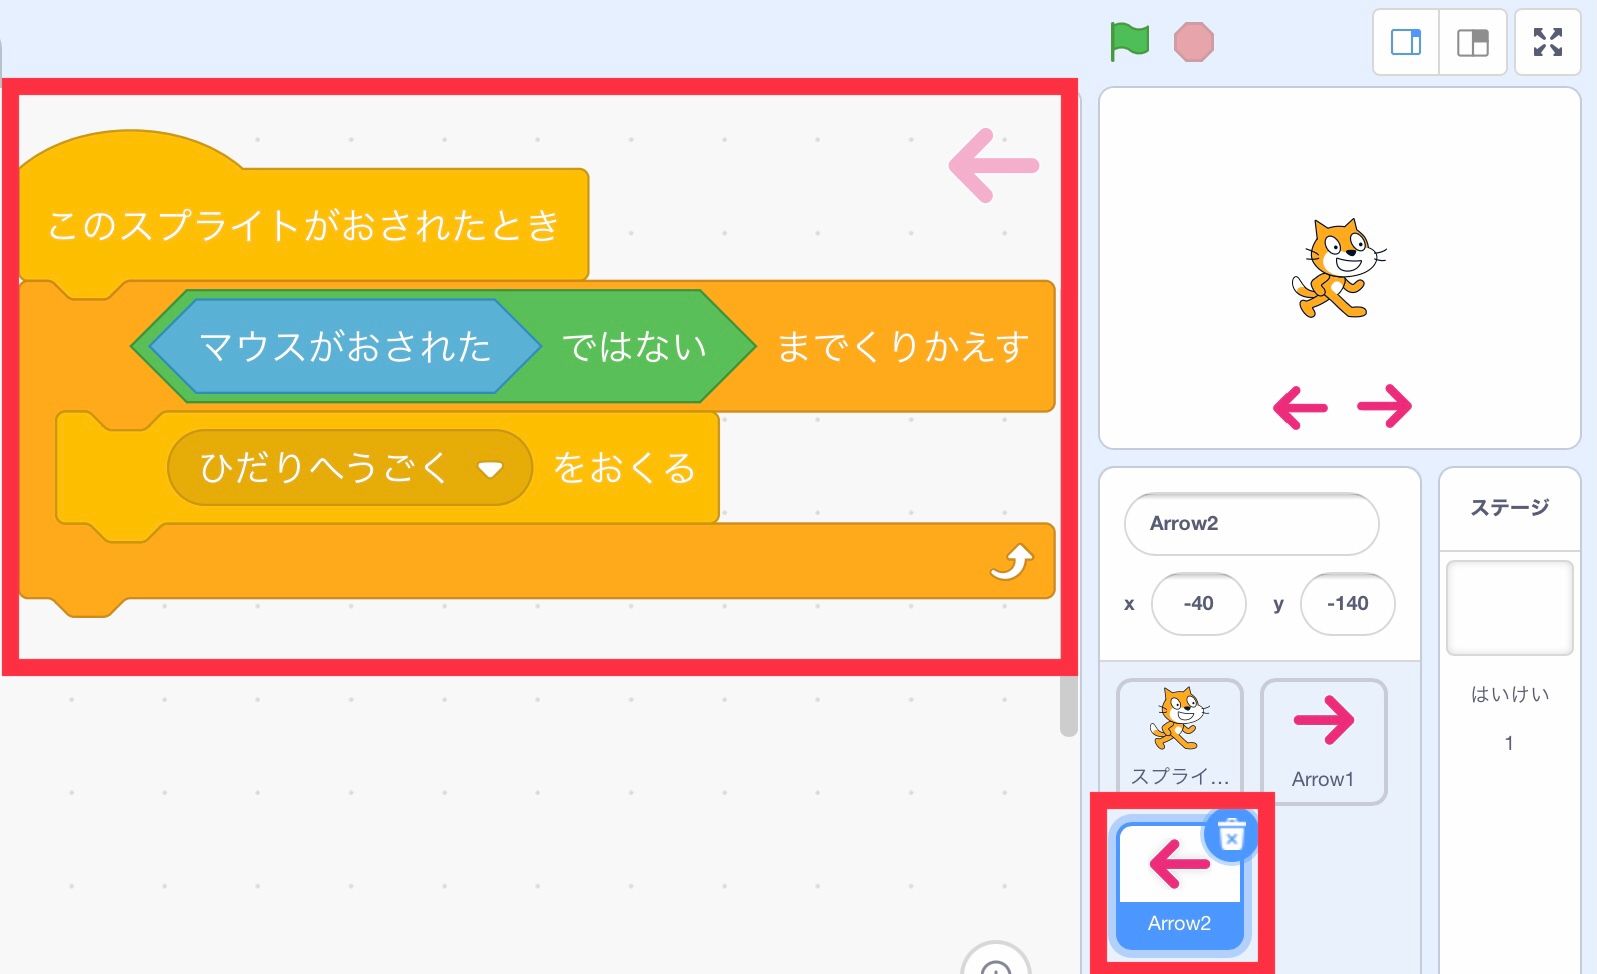
Task: Open the ステージ panel header
Action: click(x=1509, y=508)
